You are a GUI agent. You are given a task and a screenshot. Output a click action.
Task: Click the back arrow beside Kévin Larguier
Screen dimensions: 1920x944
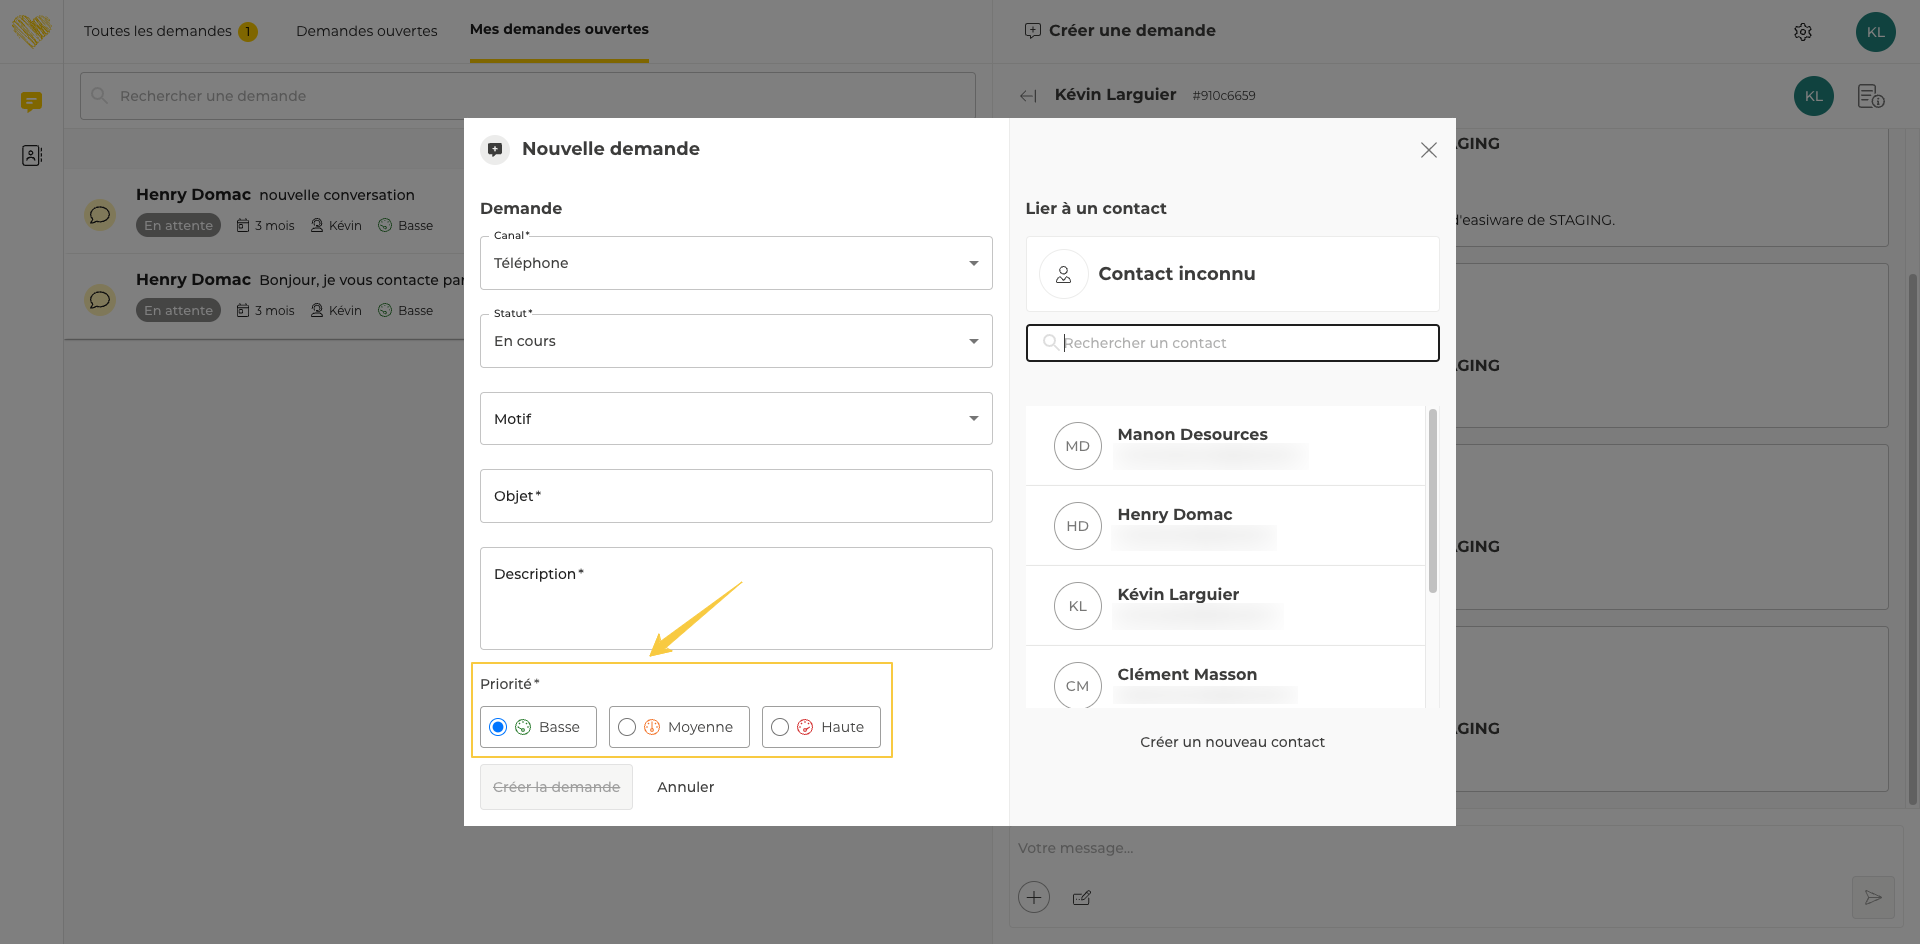click(x=1028, y=96)
